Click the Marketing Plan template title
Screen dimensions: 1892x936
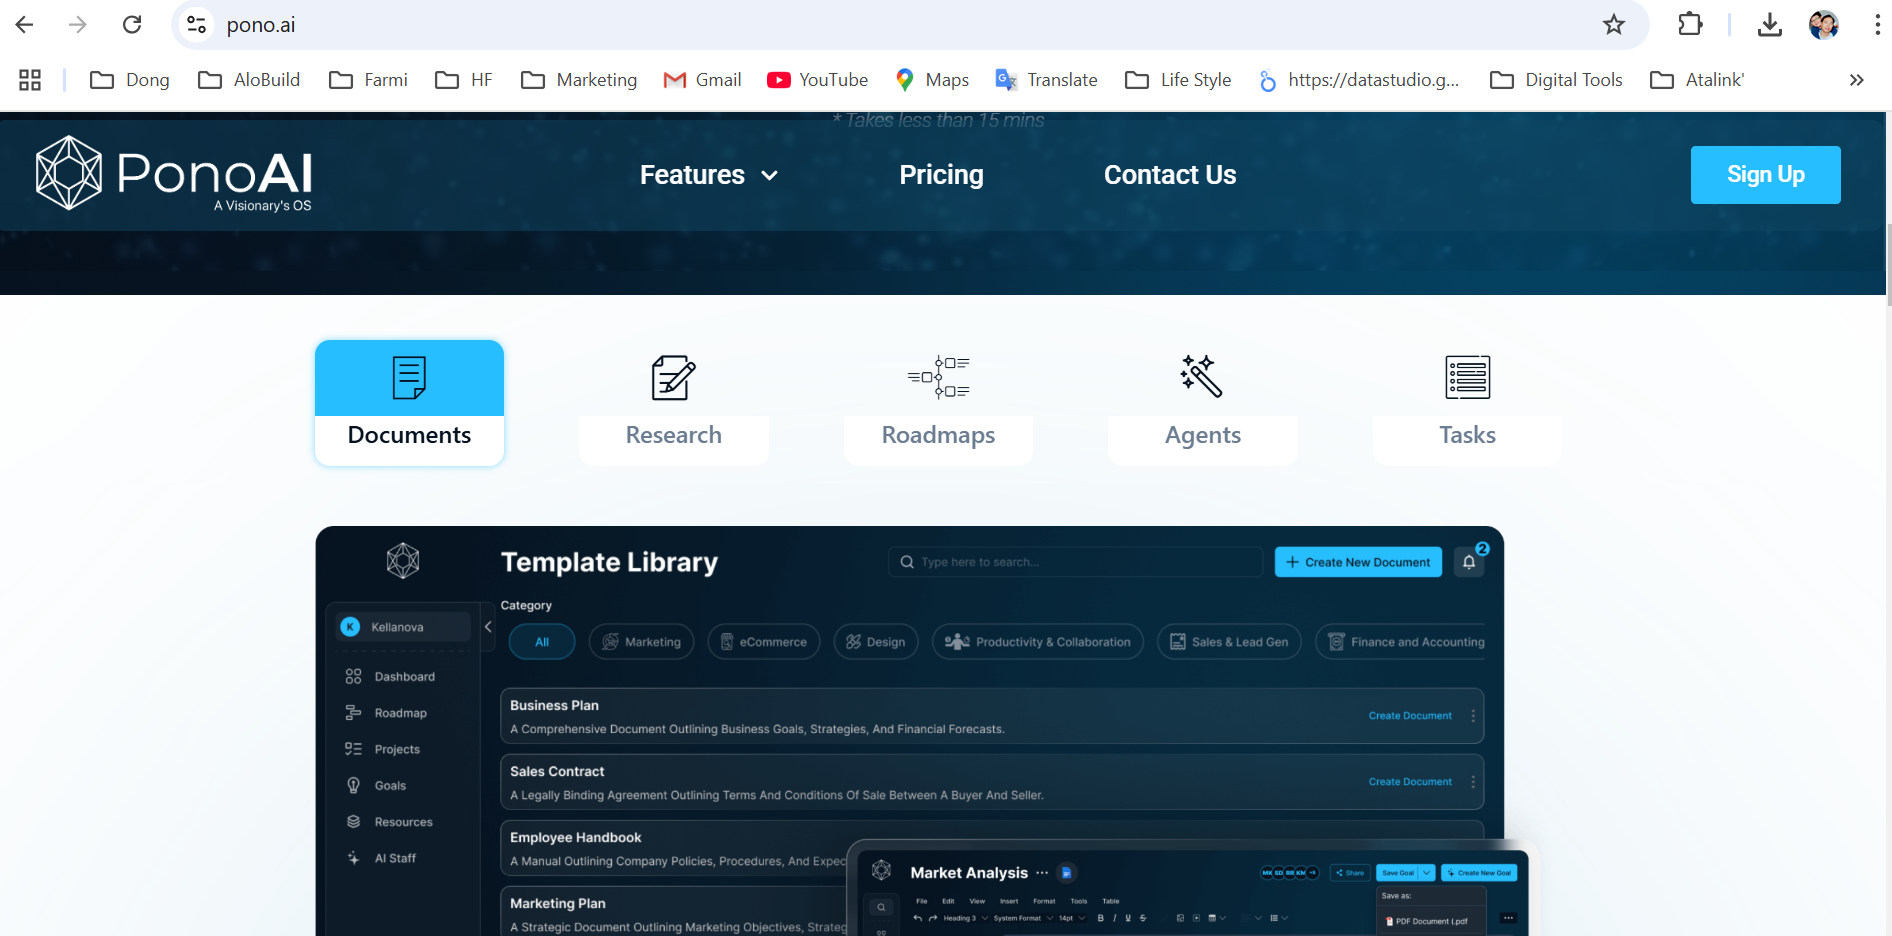[558, 904]
